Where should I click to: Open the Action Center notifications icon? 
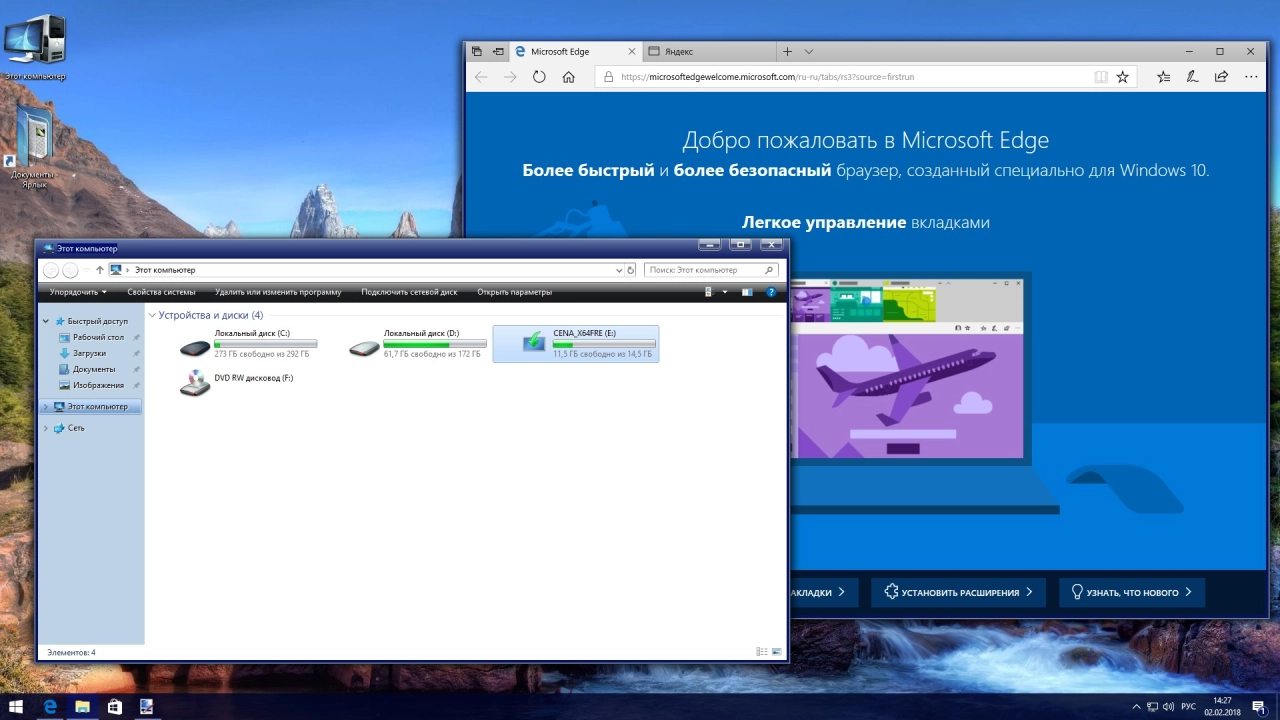pyautogui.click(x=1258, y=707)
